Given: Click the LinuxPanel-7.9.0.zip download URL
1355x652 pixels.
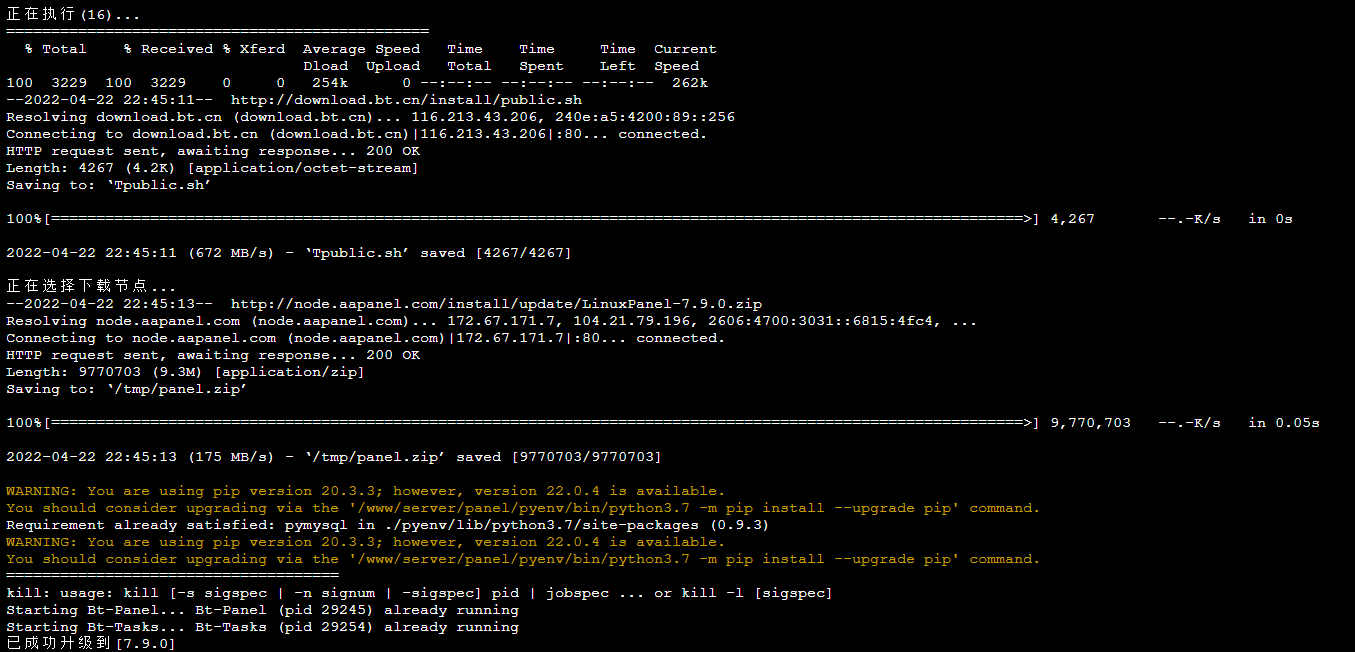Looking at the screenshot, I should pyautogui.click(x=496, y=304).
